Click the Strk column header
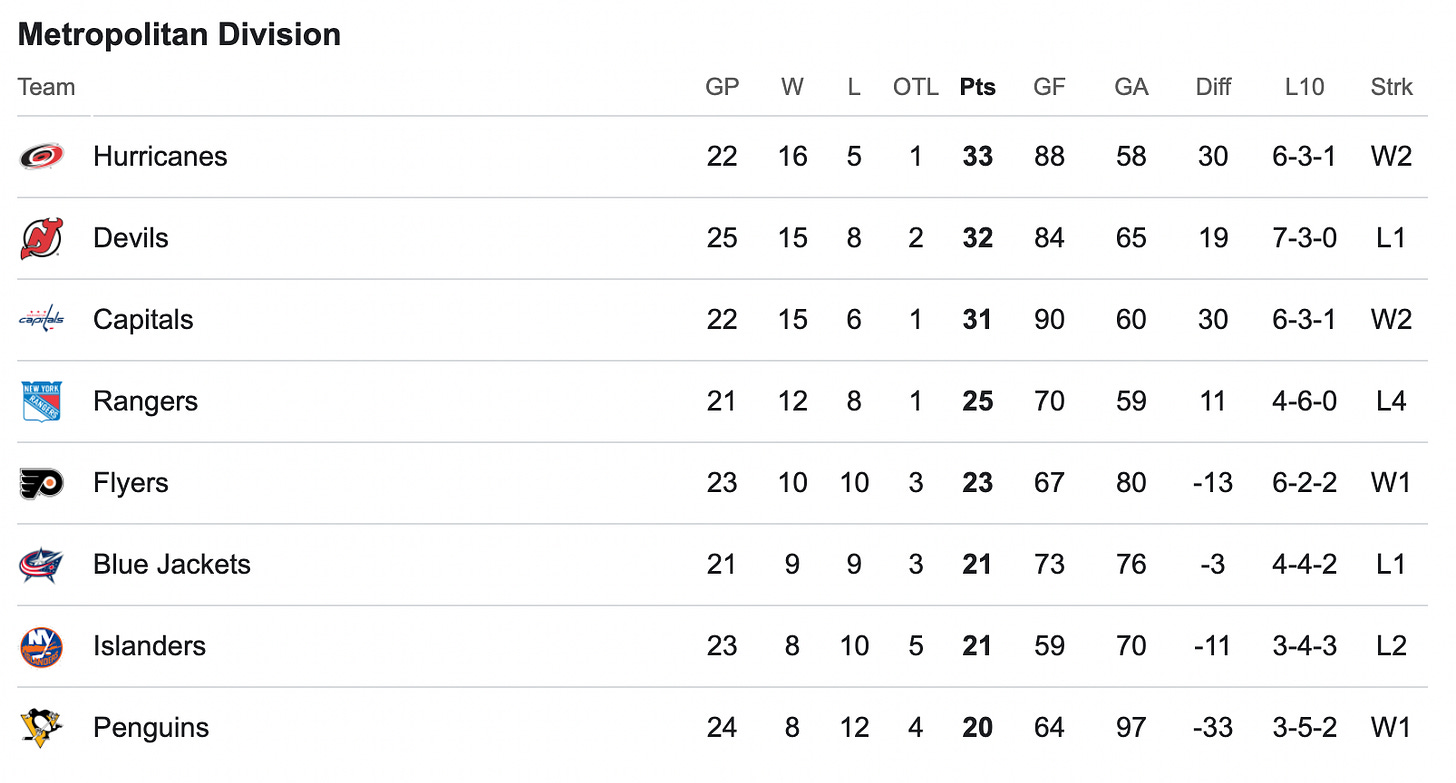 click(1391, 87)
